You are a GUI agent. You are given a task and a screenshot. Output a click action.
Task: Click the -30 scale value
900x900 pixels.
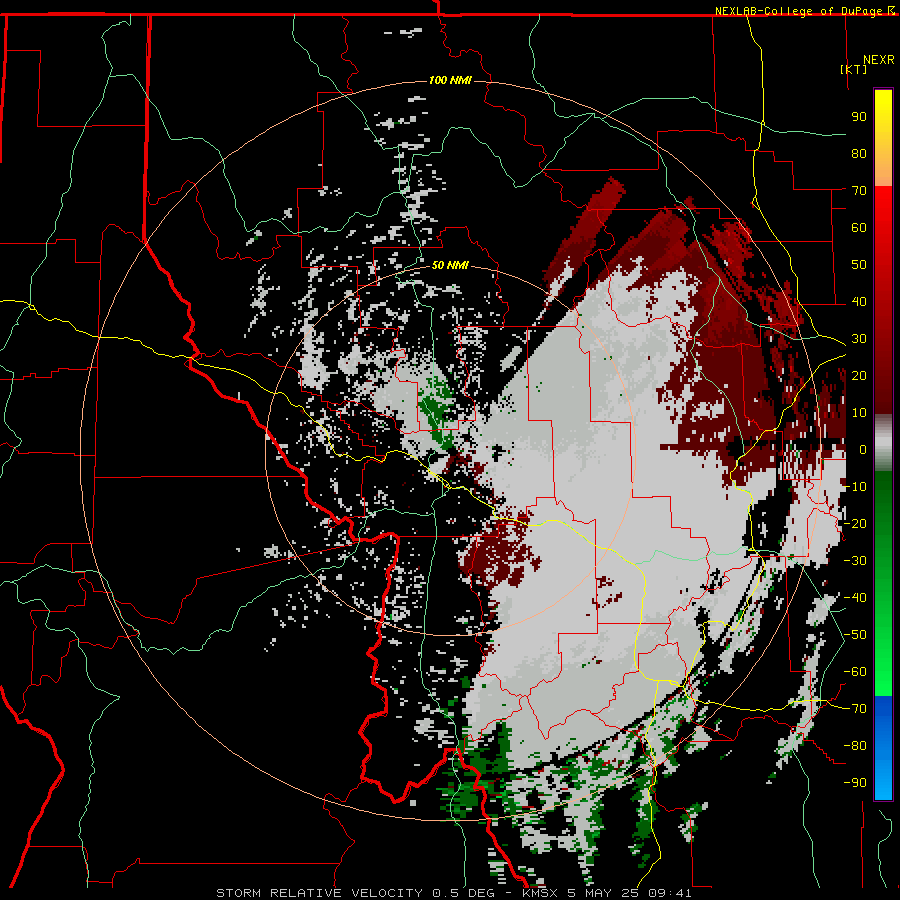(855, 561)
